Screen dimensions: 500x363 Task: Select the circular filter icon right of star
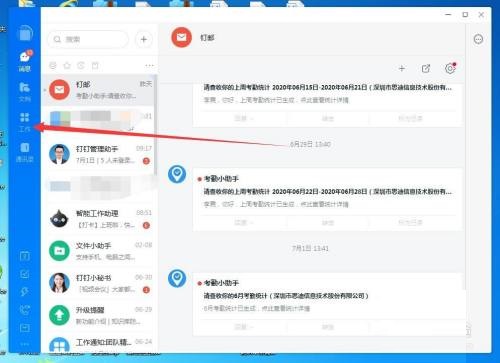81,65
